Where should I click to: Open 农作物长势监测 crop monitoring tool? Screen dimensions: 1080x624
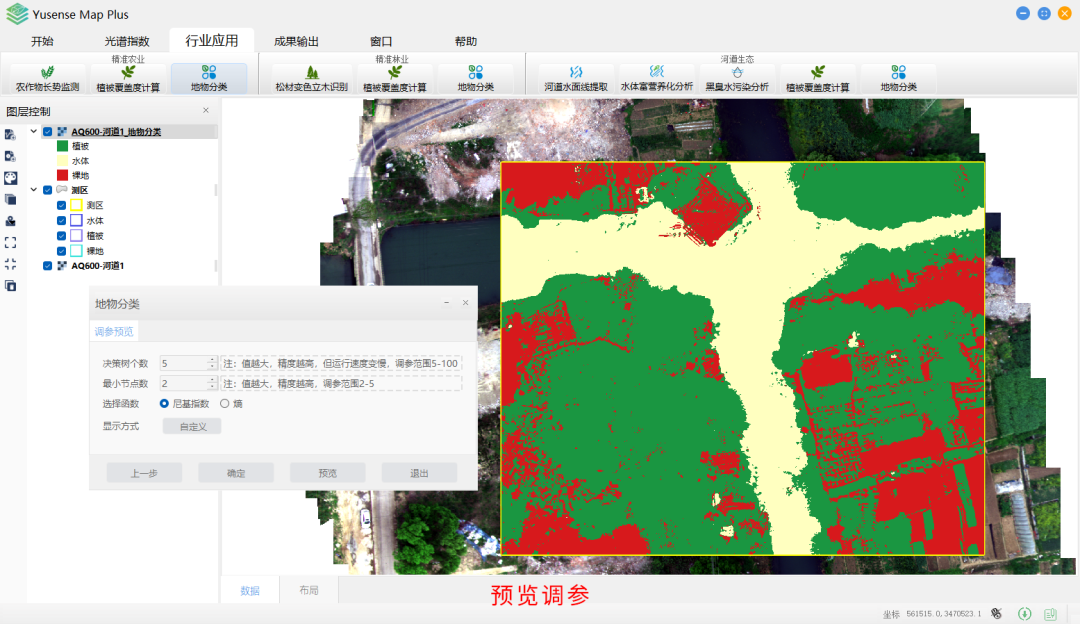click(47, 79)
